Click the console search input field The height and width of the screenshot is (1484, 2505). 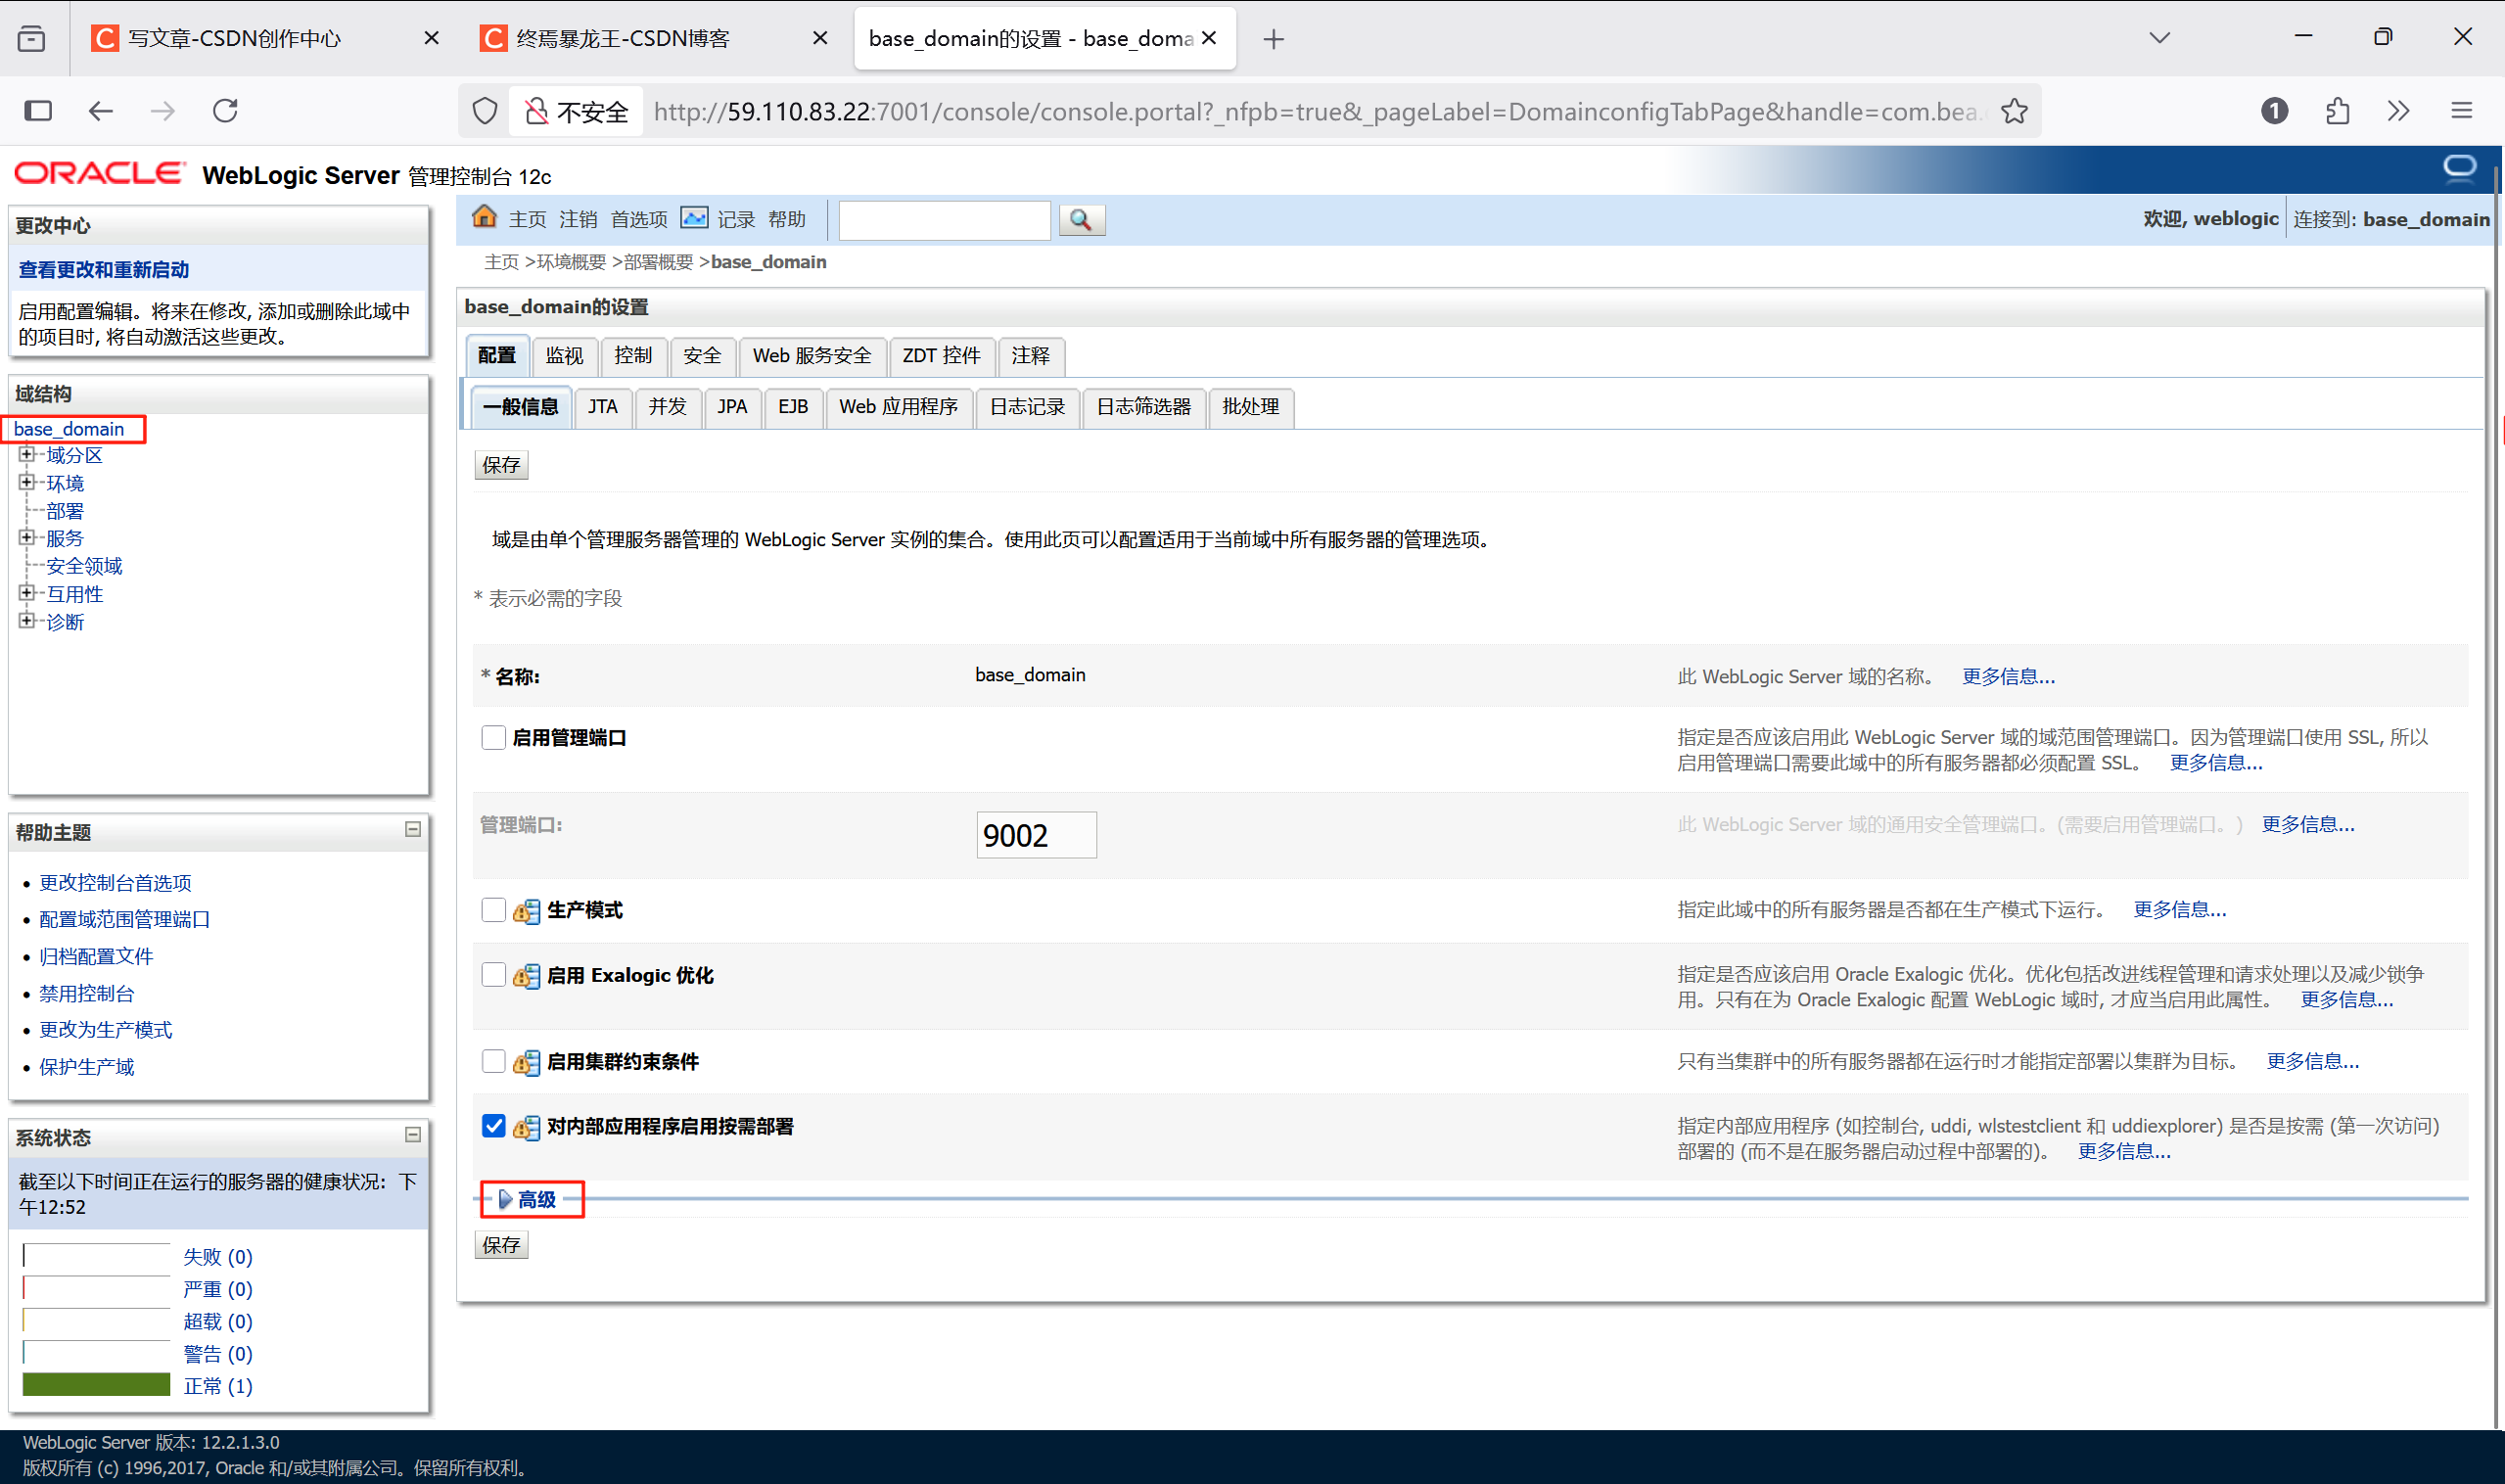click(x=944, y=220)
